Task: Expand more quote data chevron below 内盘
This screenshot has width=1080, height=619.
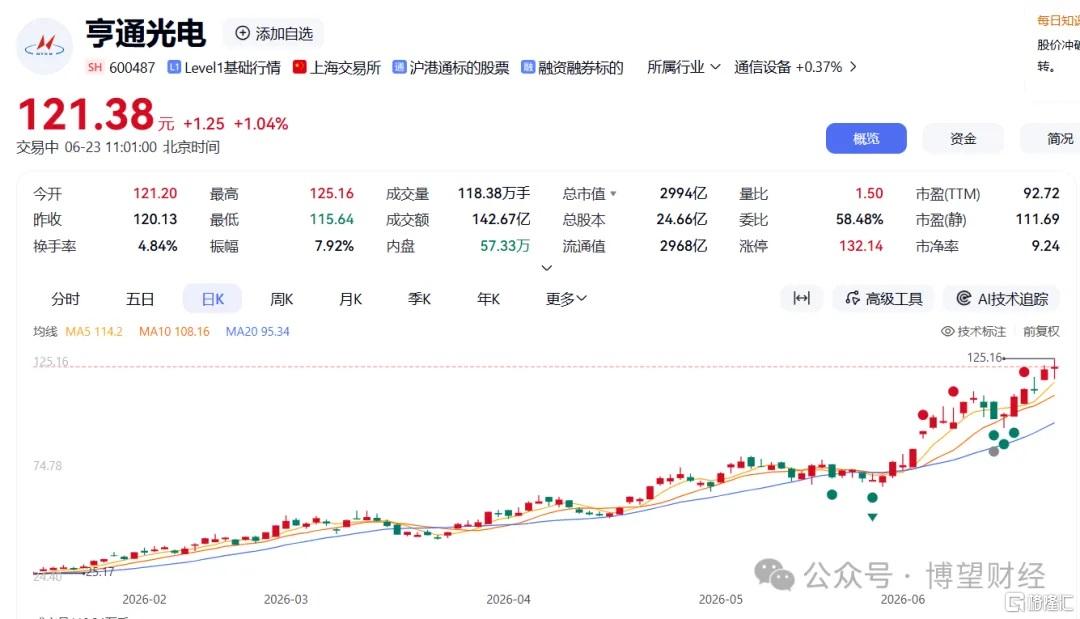Action: (x=546, y=268)
